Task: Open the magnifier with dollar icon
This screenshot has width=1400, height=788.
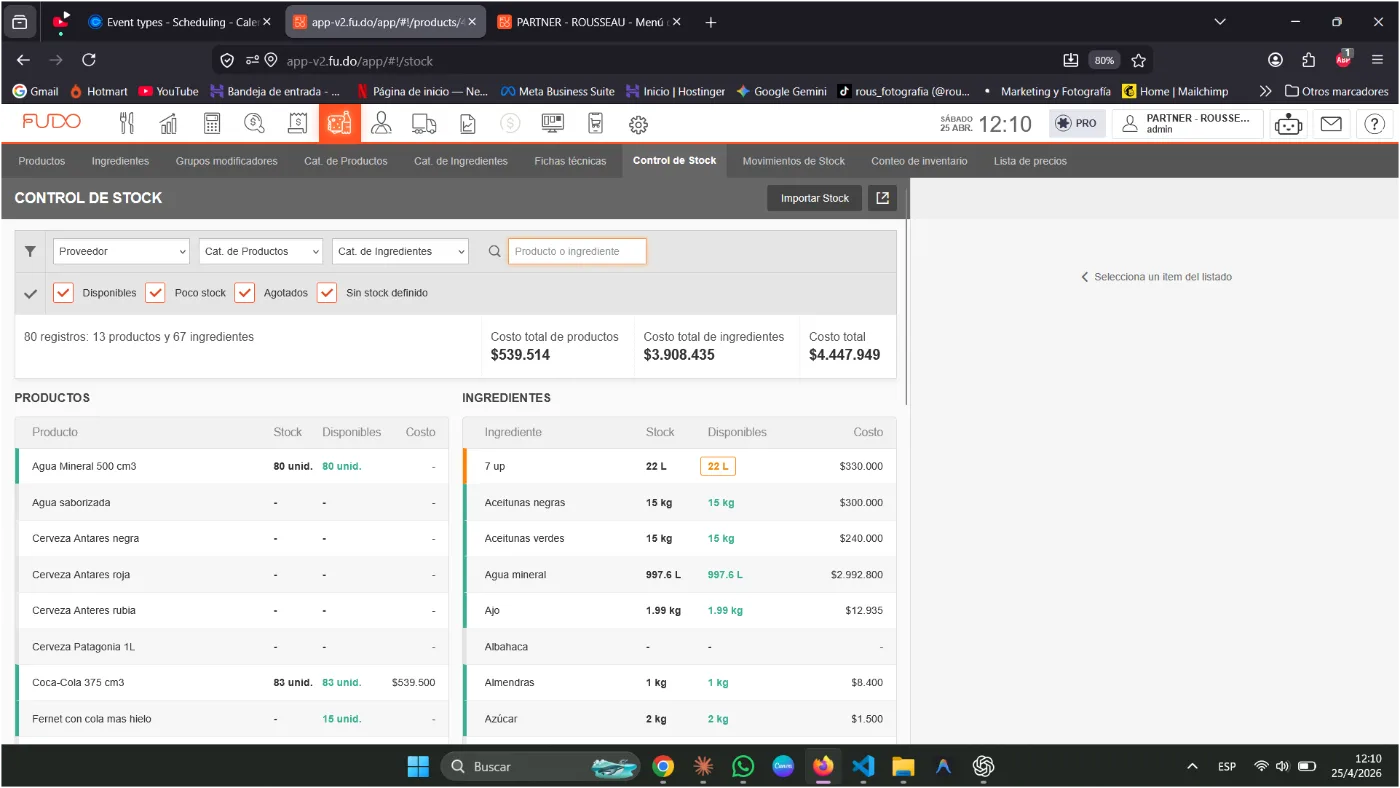Action: 254,124
